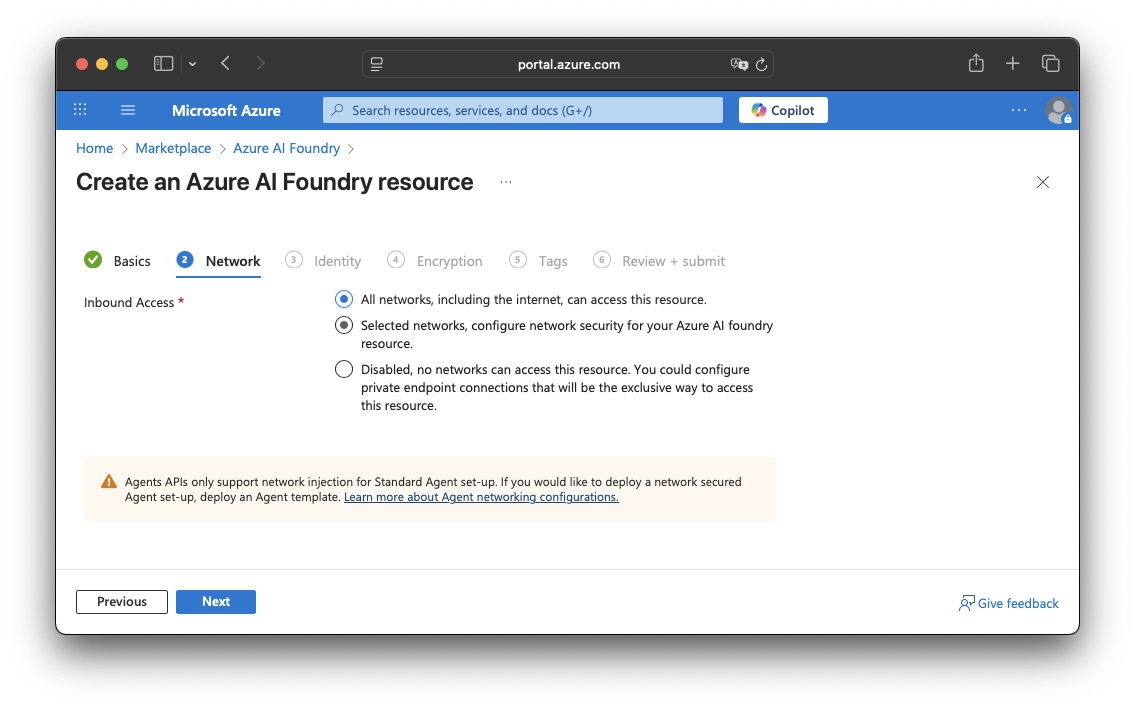Reload the page
The width and height of the screenshot is (1135, 708).
[761, 64]
